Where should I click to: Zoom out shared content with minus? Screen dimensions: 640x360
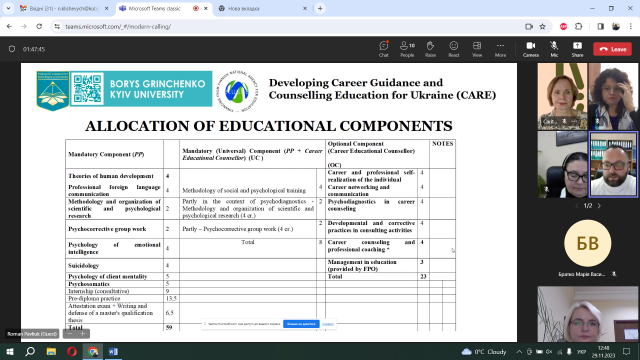coord(69,334)
